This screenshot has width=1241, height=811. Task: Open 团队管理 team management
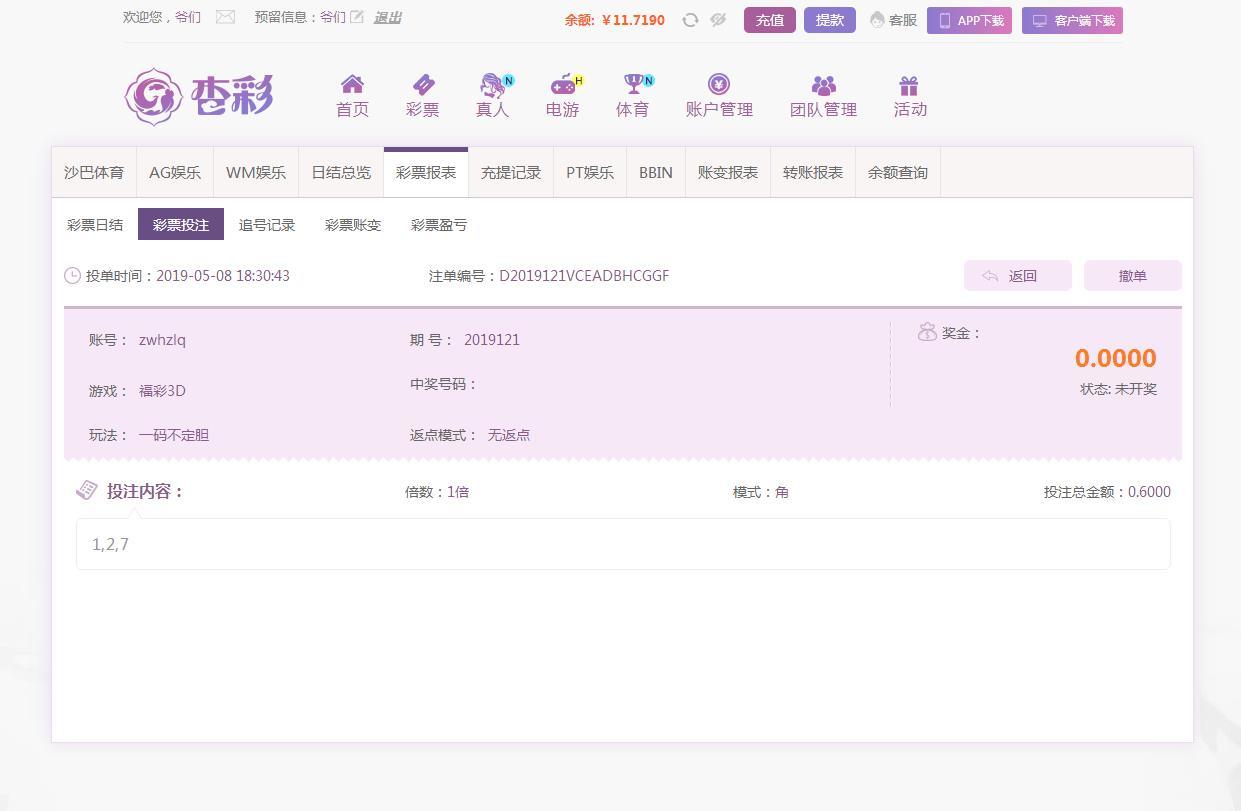[823, 85]
